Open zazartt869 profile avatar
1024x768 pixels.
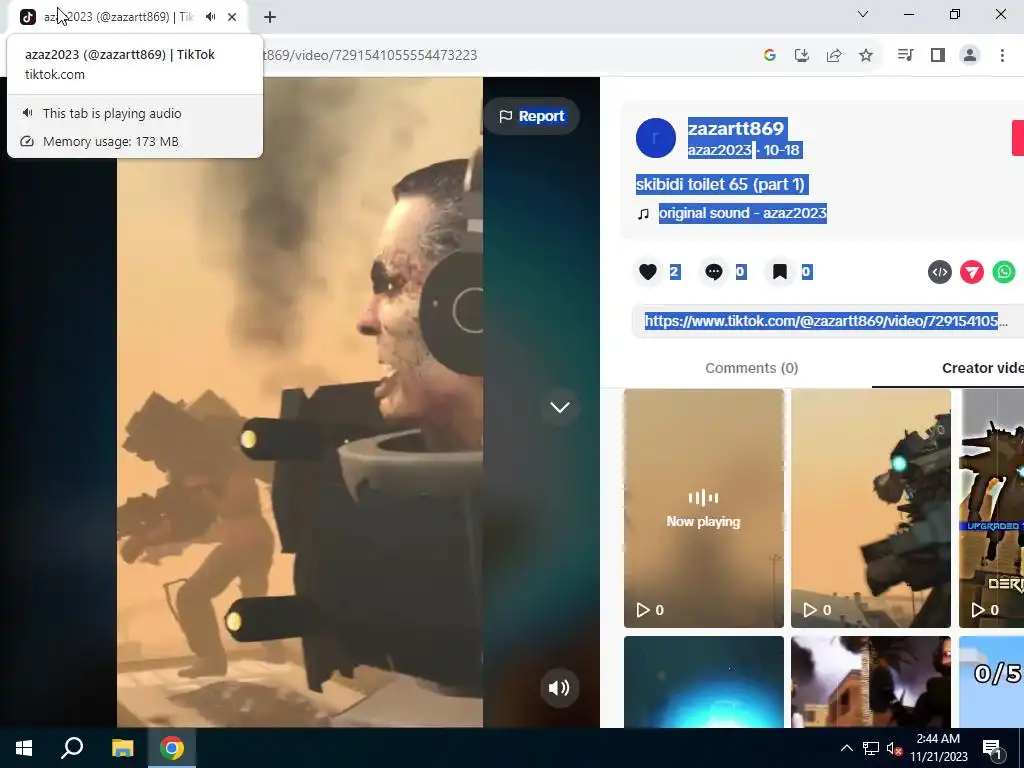tap(656, 138)
